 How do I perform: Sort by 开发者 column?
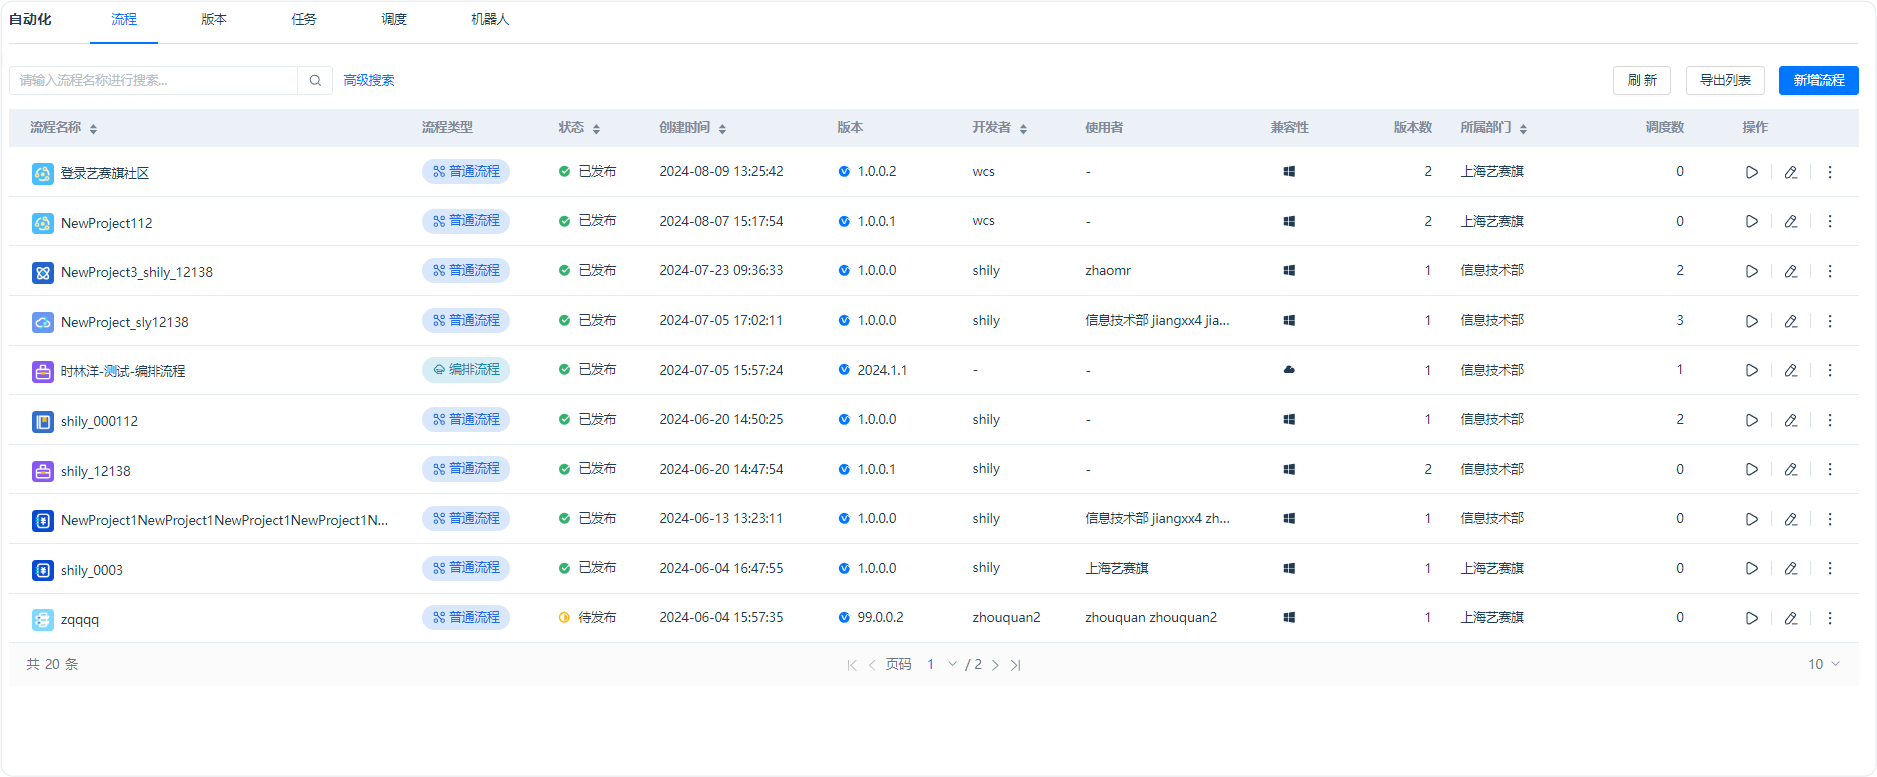[1023, 128]
